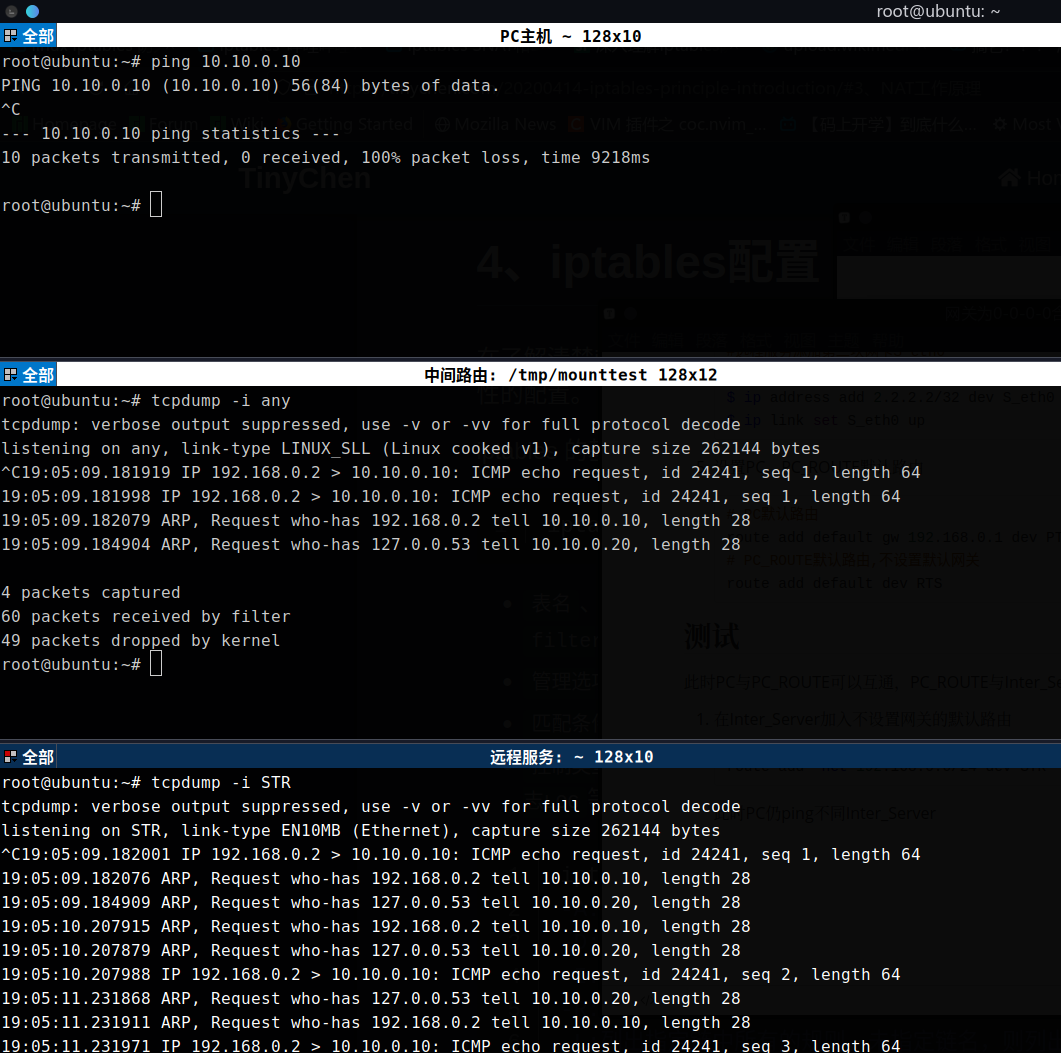Click the 'ping 10.10.0.10' command line
This screenshot has height=1053, width=1061.
click(225, 62)
